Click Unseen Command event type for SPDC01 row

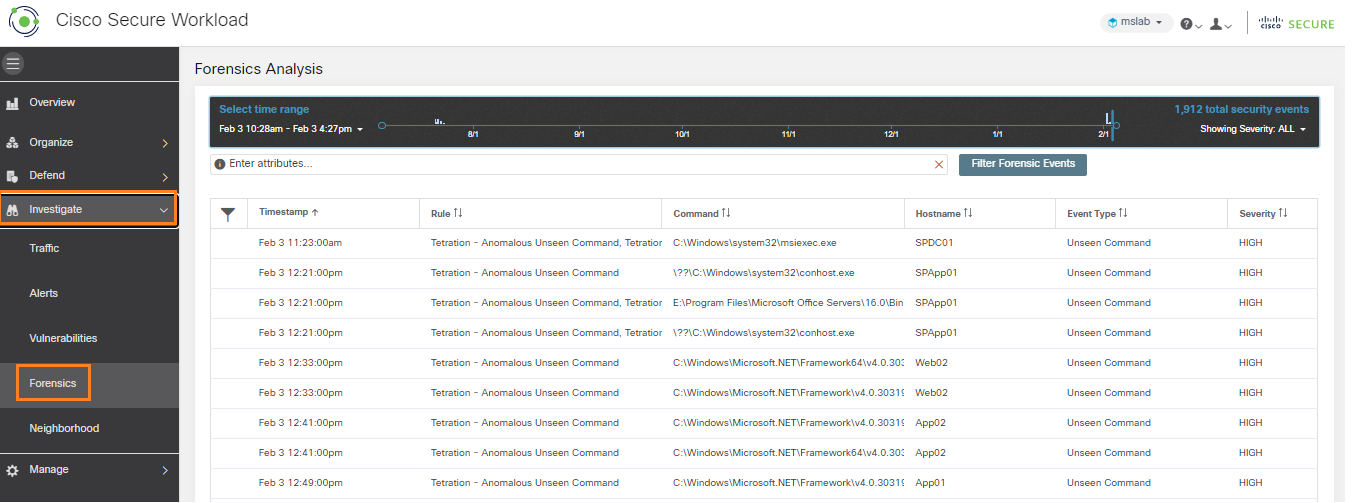pyautogui.click(x=1109, y=243)
